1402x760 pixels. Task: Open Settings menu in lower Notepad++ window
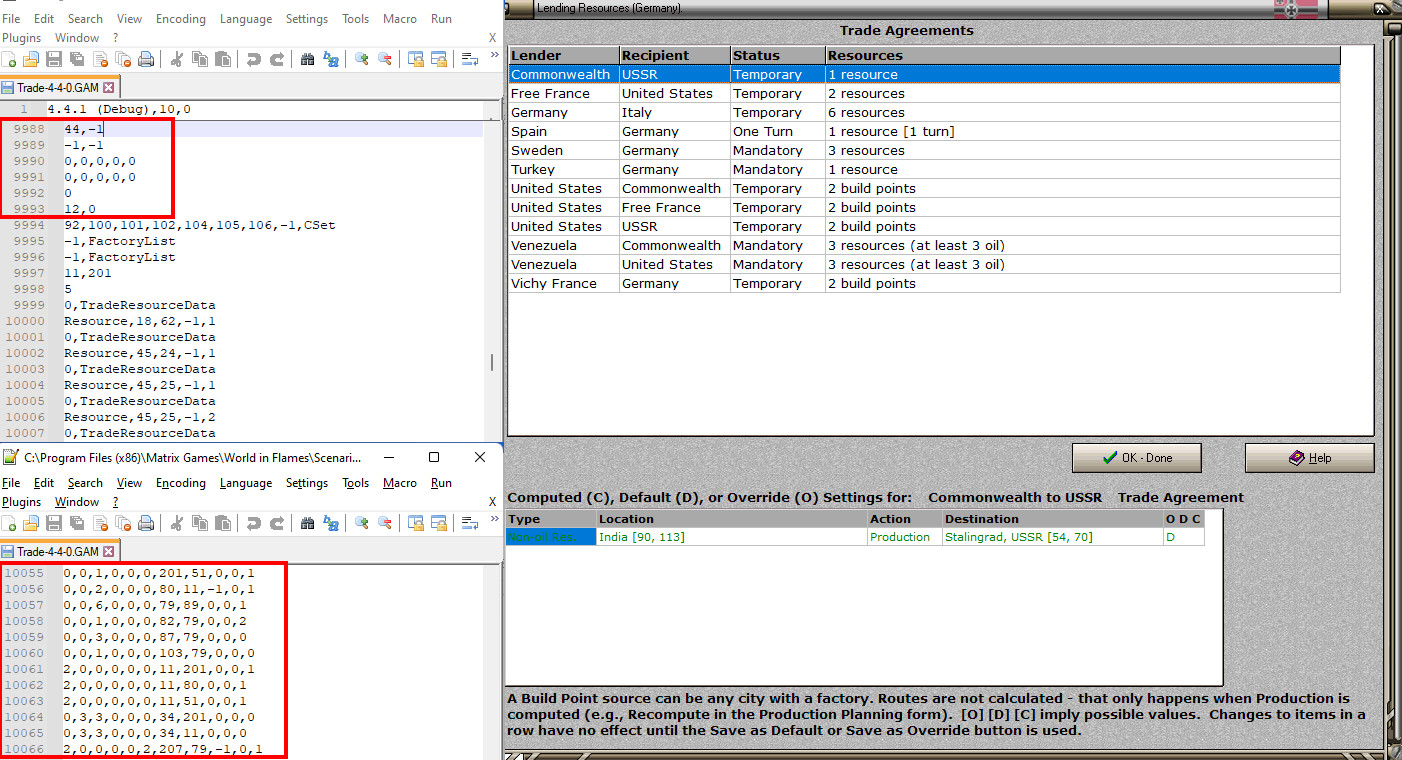point(307,483)
